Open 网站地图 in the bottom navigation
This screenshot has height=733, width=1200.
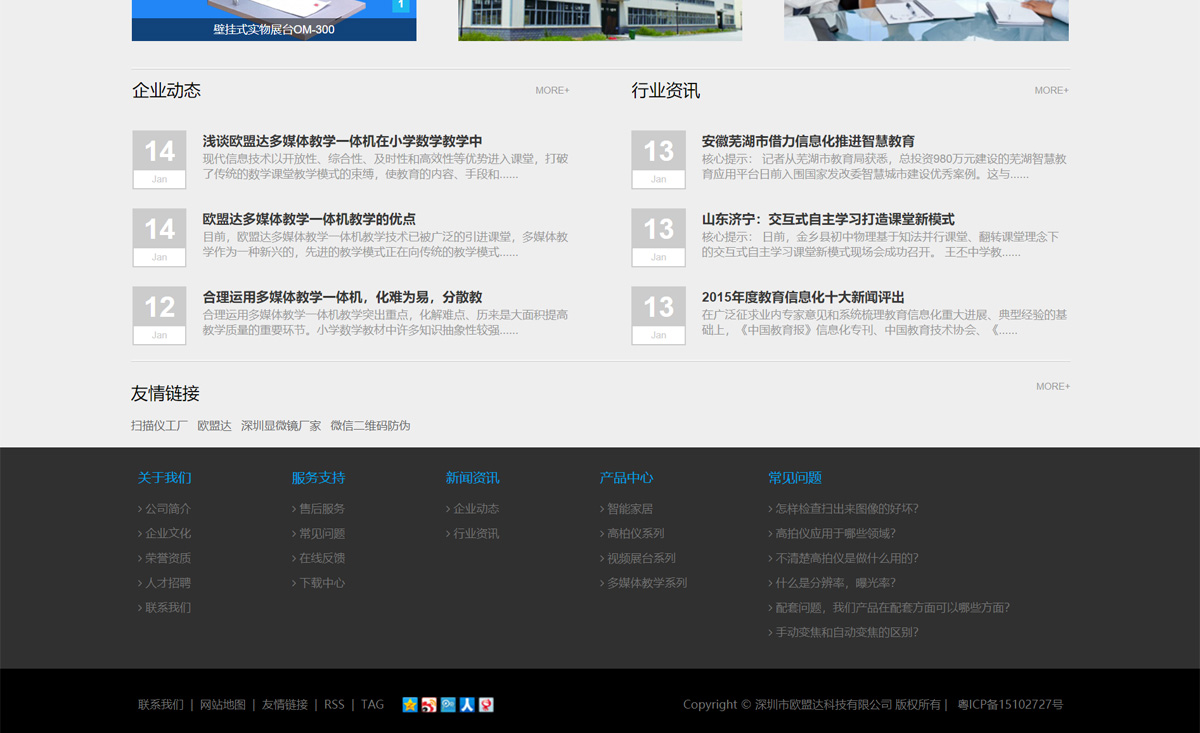pos(222,704)
